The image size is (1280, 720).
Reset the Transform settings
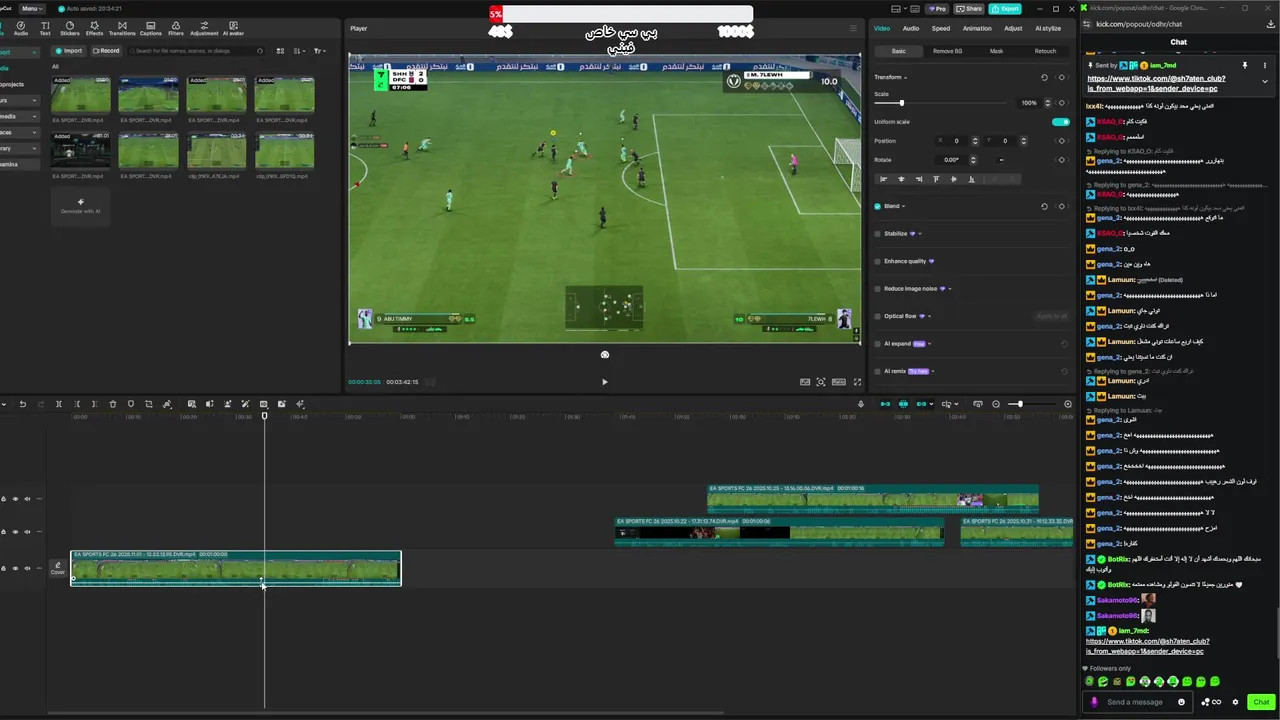(1045, 77)
